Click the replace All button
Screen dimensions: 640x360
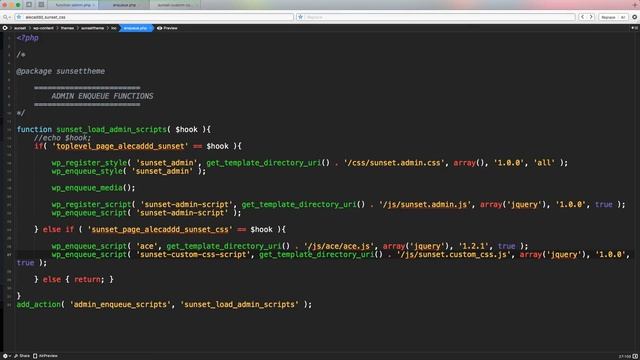(623, 17)
